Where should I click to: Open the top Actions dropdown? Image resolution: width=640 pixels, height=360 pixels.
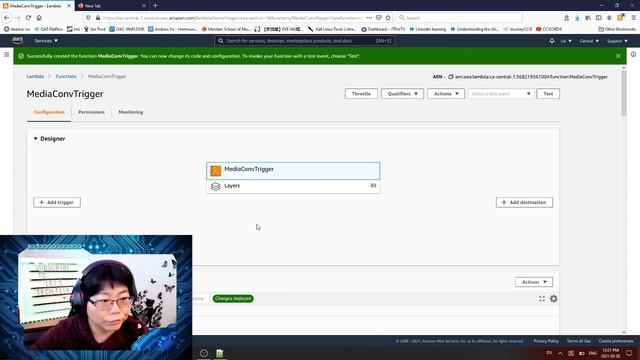[x=446, y=94]
